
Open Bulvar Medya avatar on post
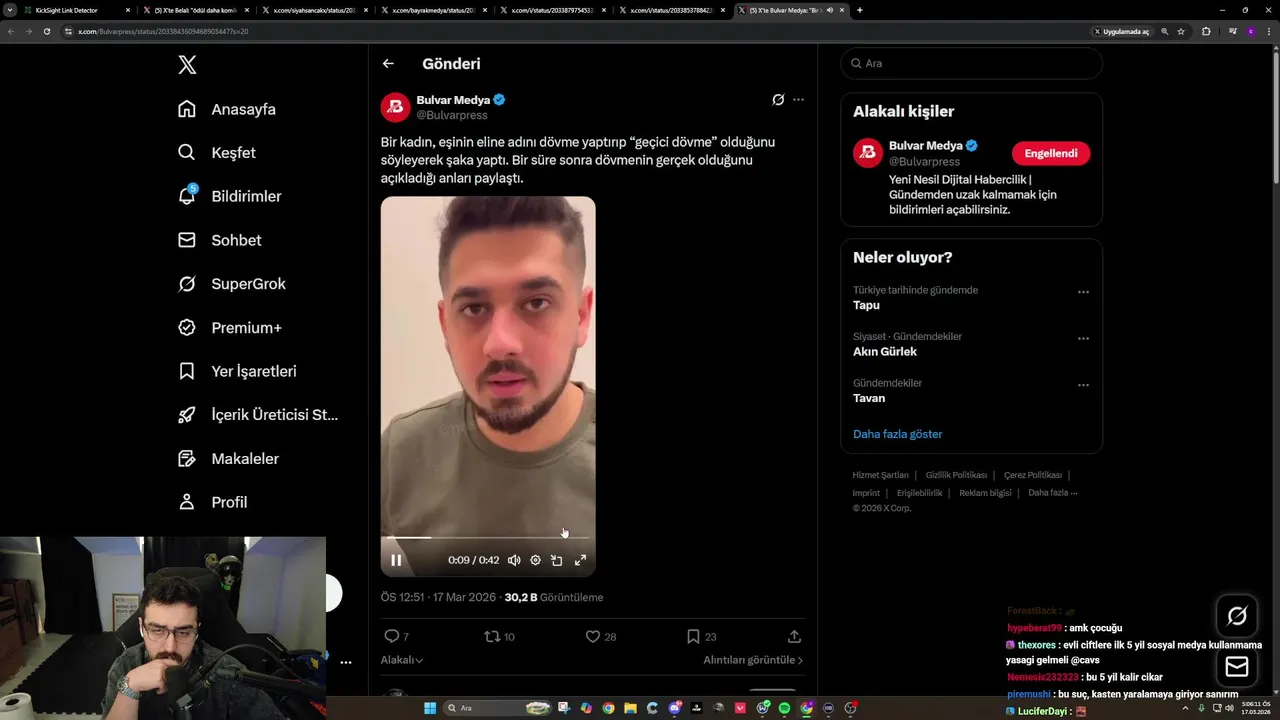click(396, 107)
